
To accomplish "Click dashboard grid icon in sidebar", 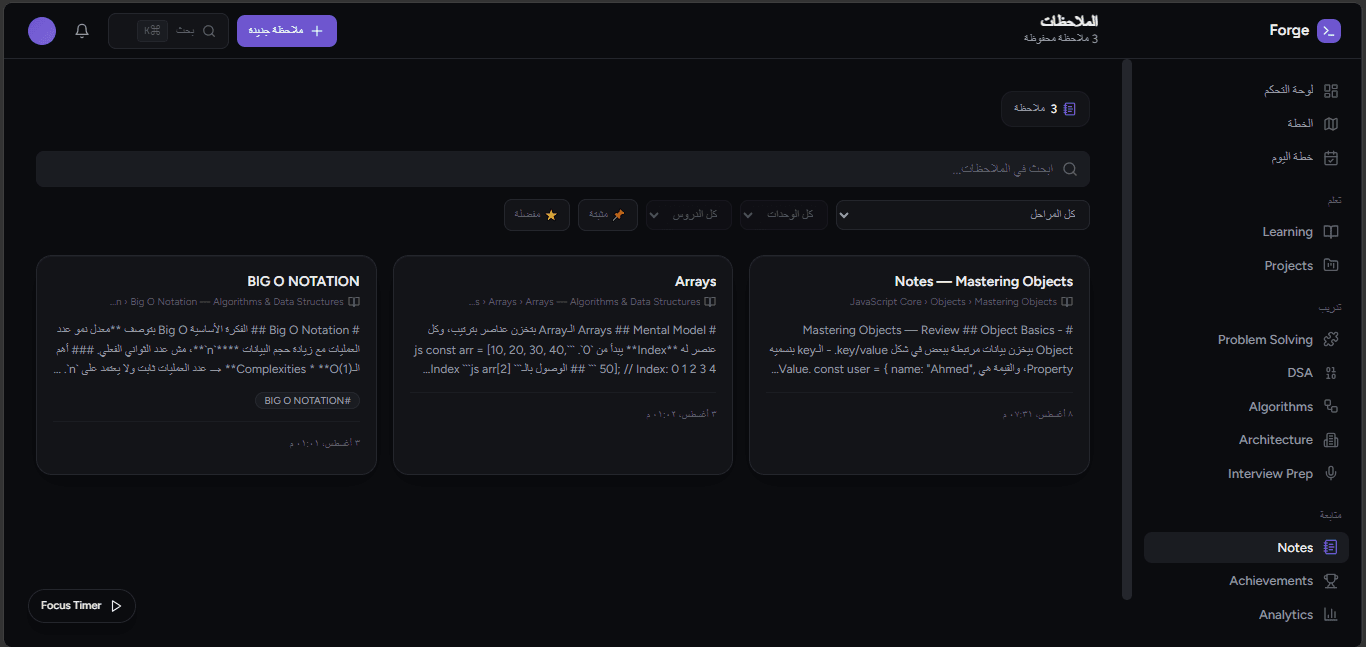I will tap(1331, 90).
